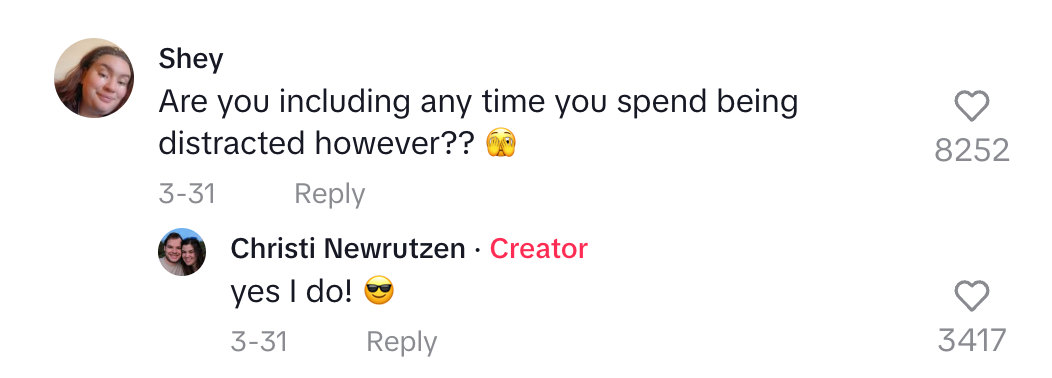The width and height of the screenshot is (1052, 378).
Task: Click the word "spend" in Shey's comment
Action: 653,104
